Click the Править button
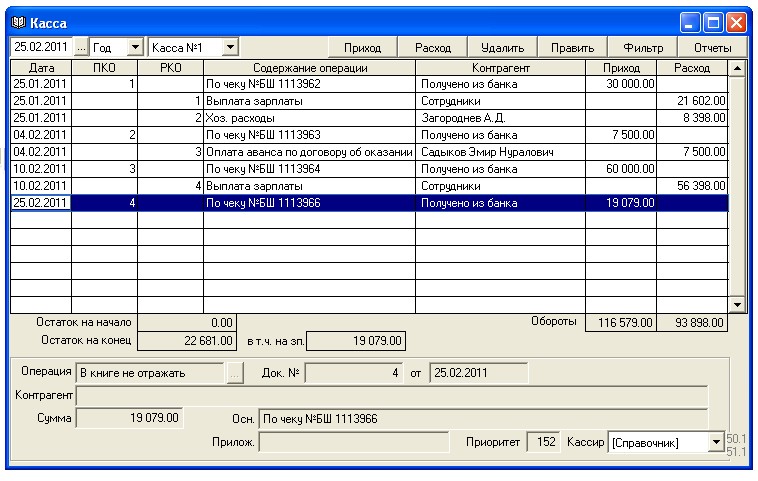This screenshot has height=481, width=758. [573, 47]
